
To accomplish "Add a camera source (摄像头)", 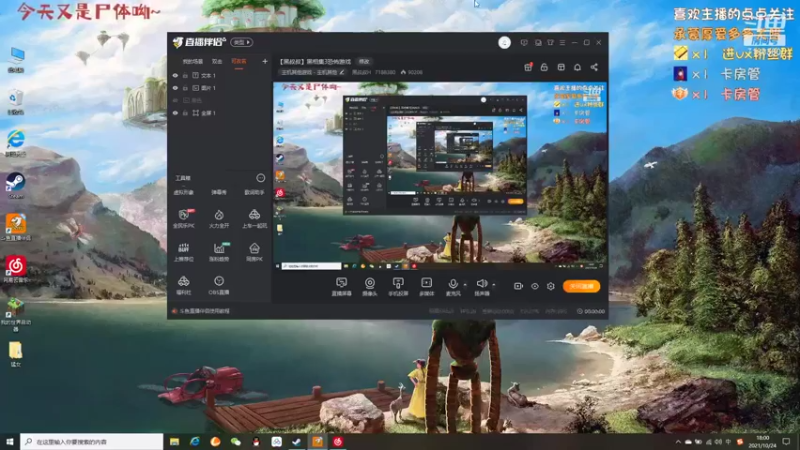I will 369,287.
